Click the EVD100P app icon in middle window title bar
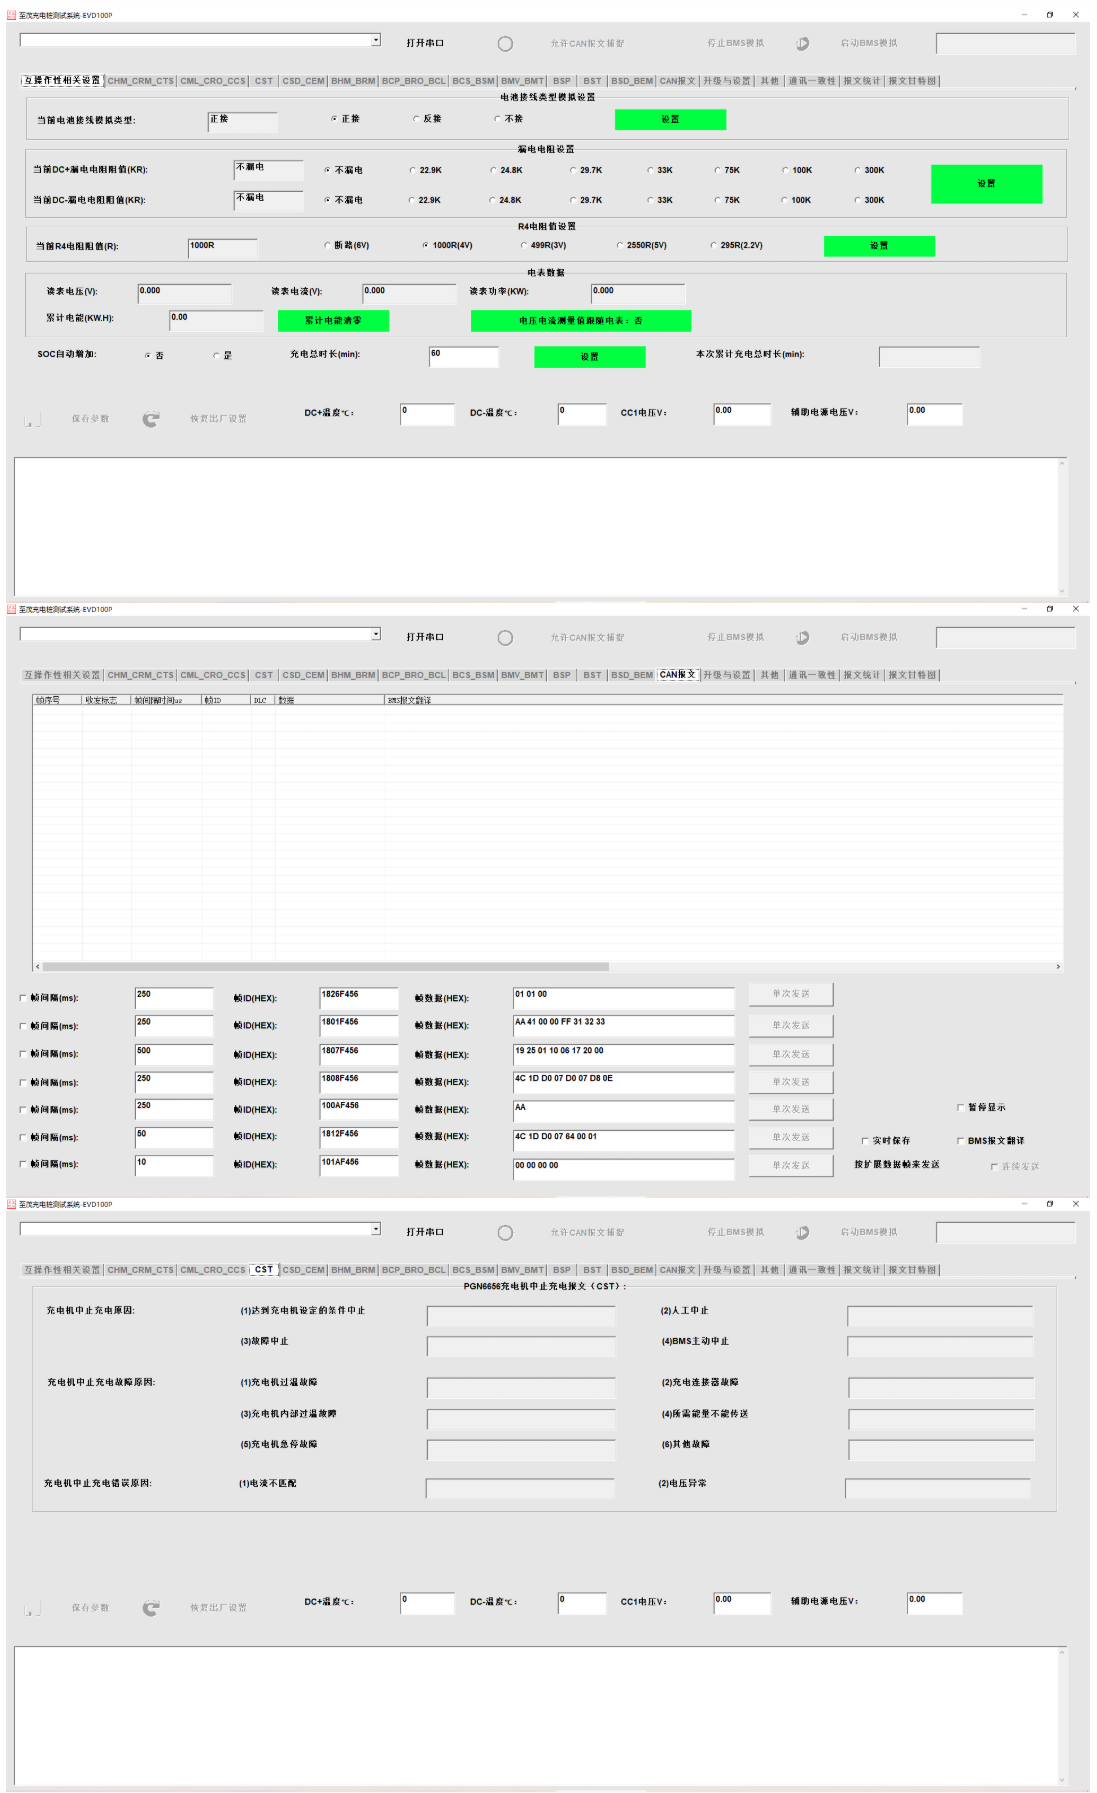1097x1793 pixels. [12, 609]
